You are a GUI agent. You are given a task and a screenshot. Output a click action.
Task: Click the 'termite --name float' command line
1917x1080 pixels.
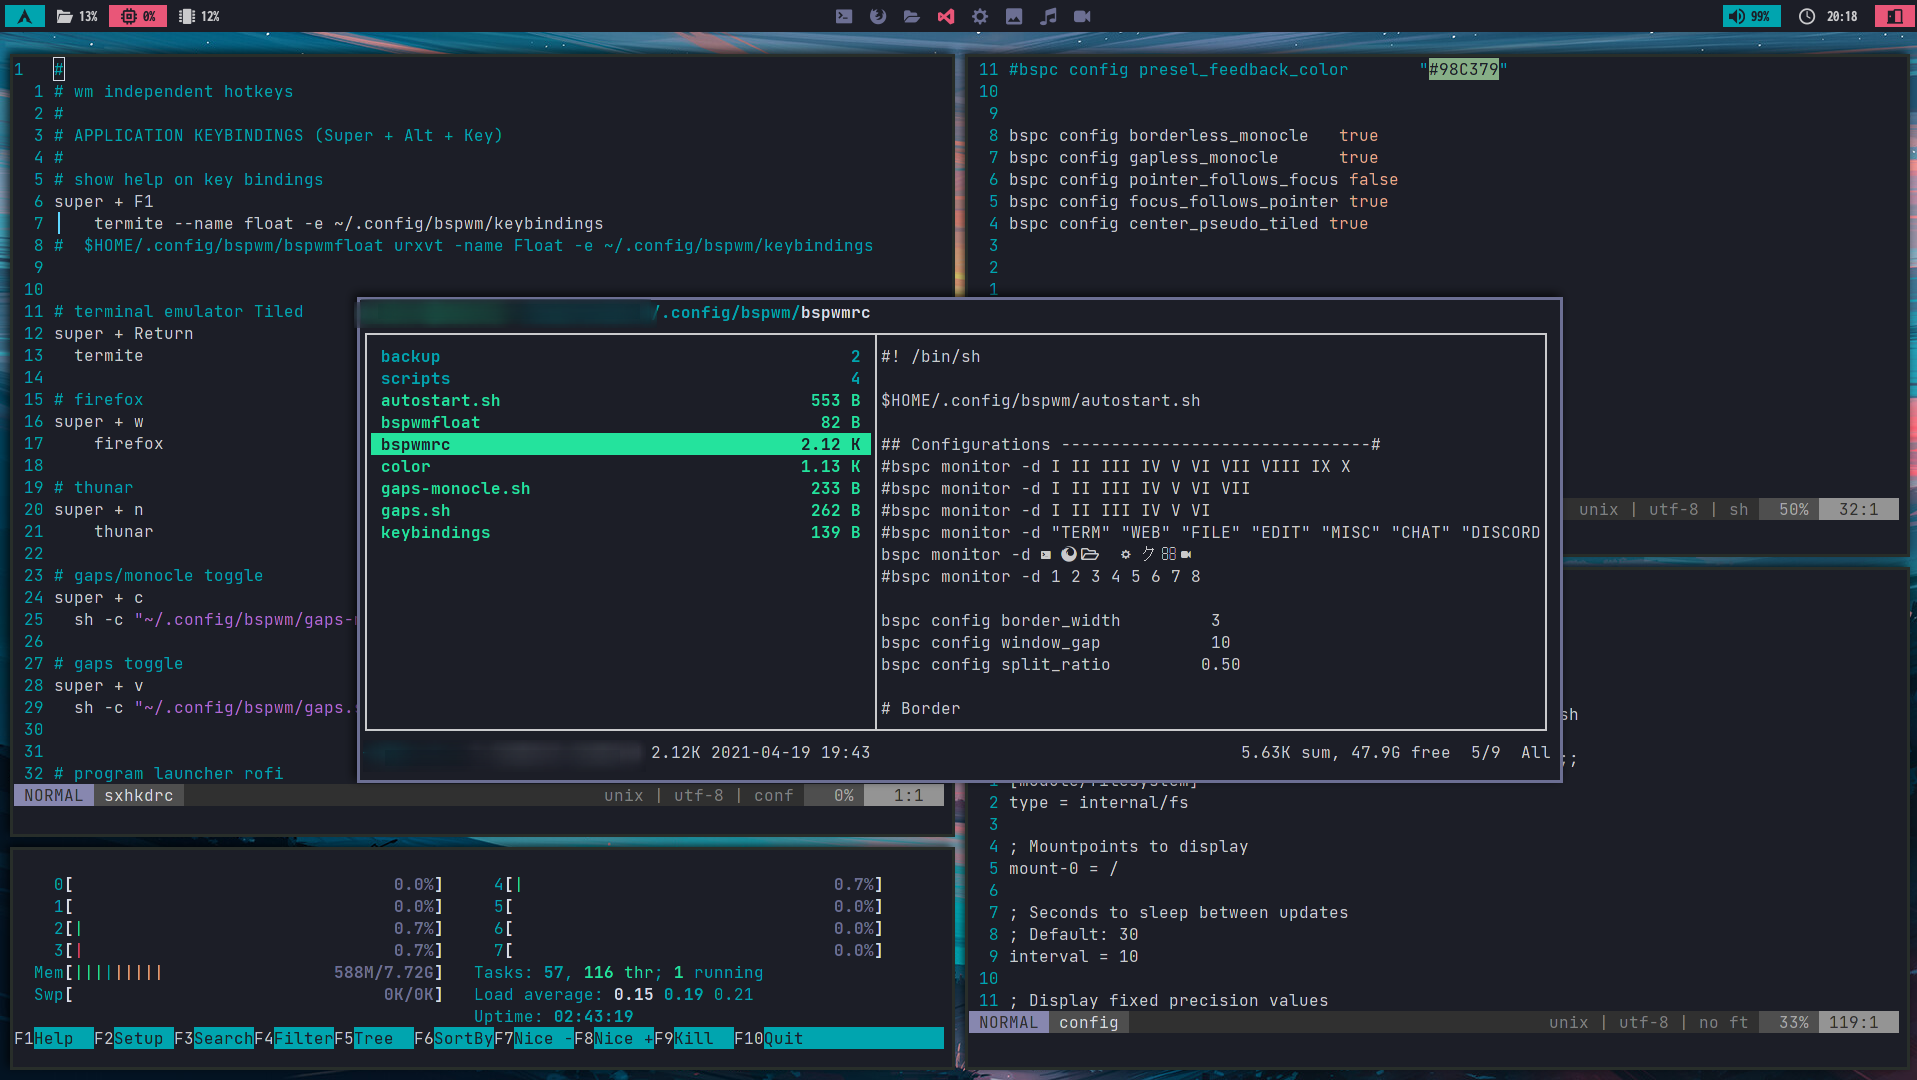point(349,224)
